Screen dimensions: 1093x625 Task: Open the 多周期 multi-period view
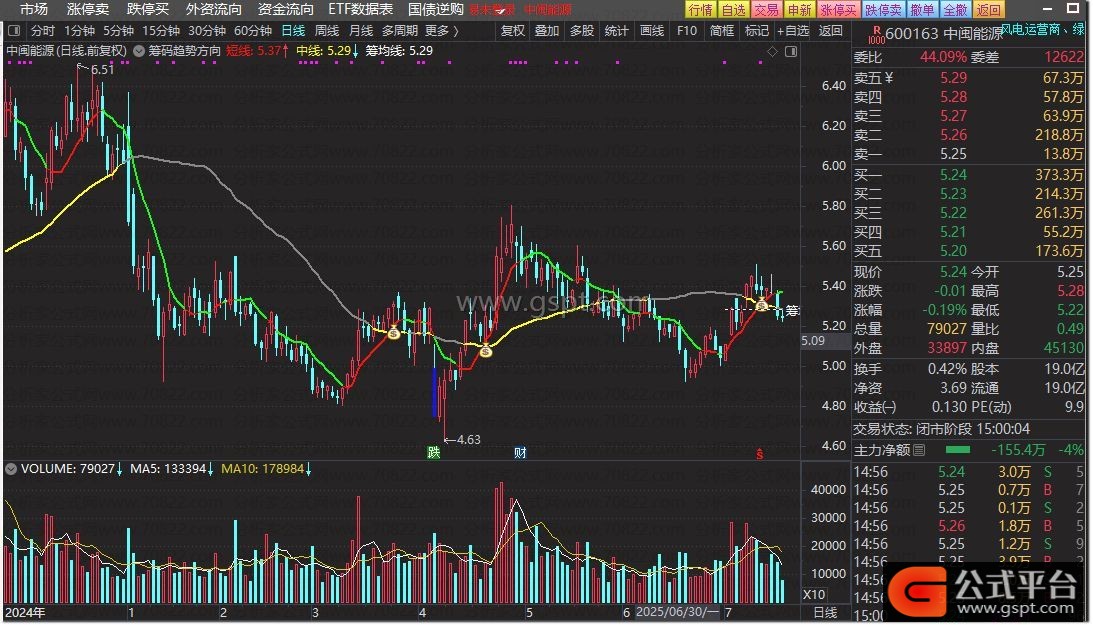[x=399, y=31]
